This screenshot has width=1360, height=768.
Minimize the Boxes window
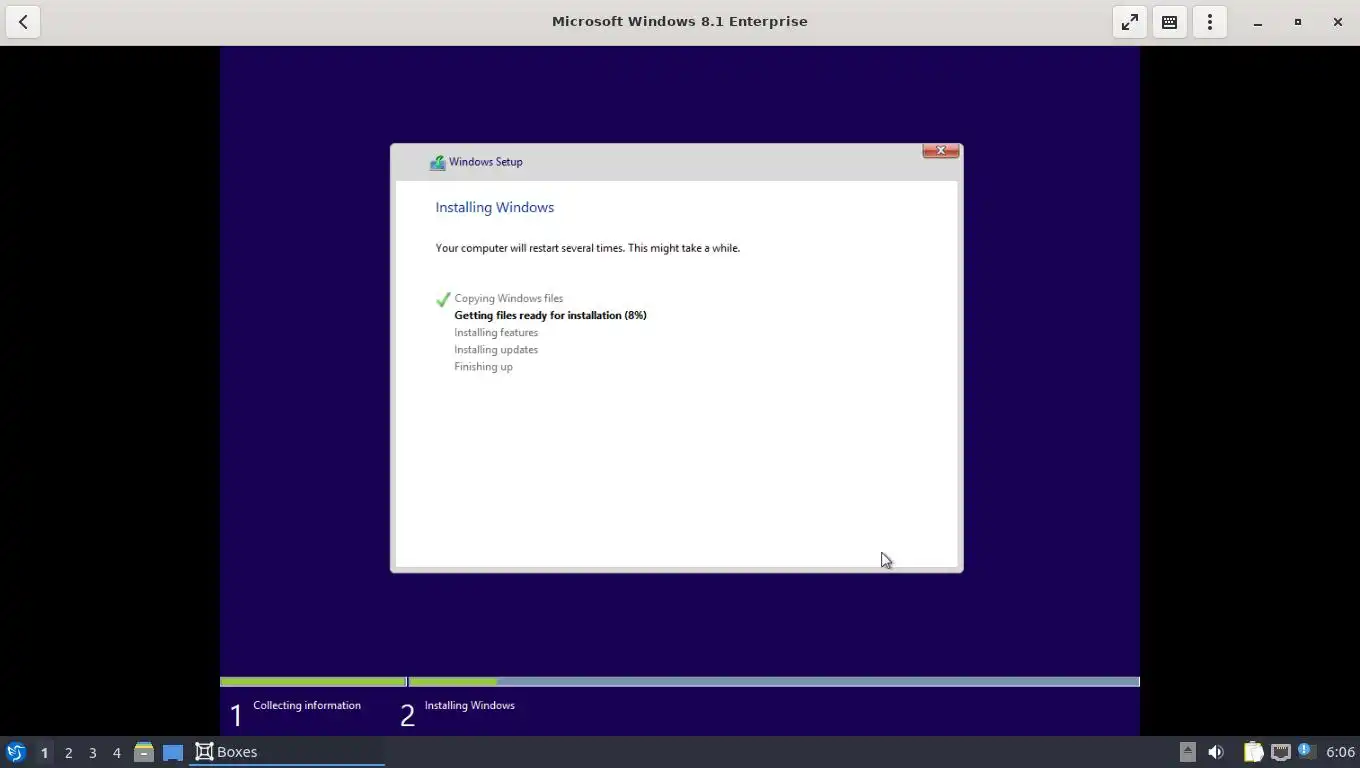click(x=1257, y=21)
